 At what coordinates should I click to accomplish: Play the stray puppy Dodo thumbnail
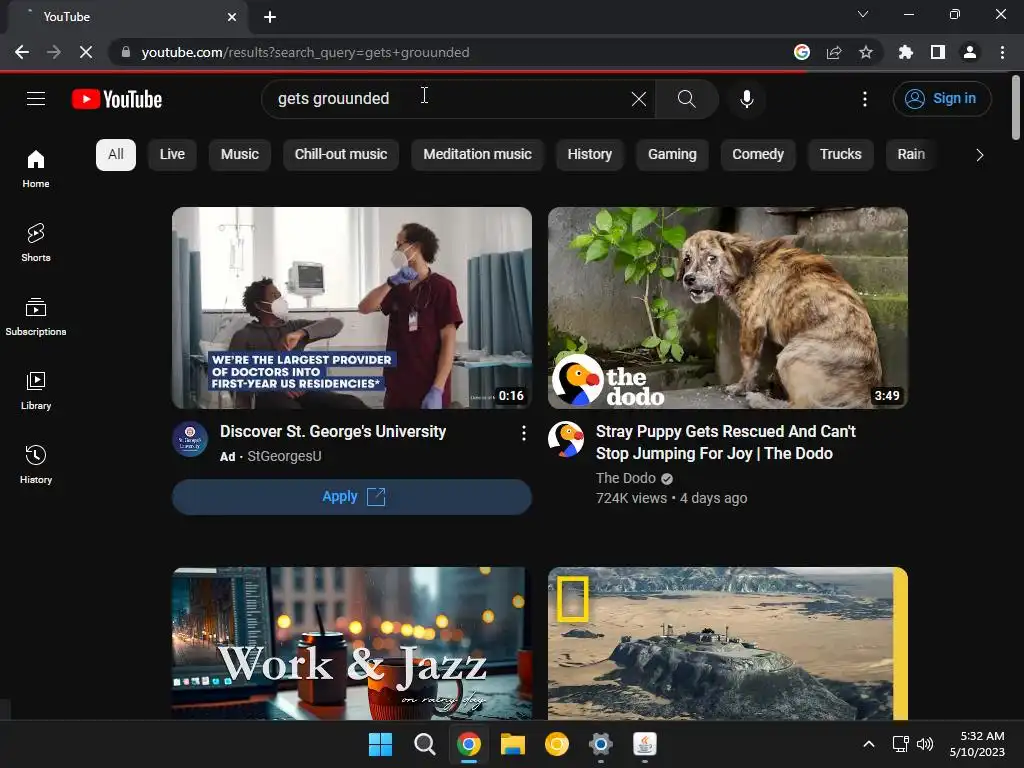point(728,308)
